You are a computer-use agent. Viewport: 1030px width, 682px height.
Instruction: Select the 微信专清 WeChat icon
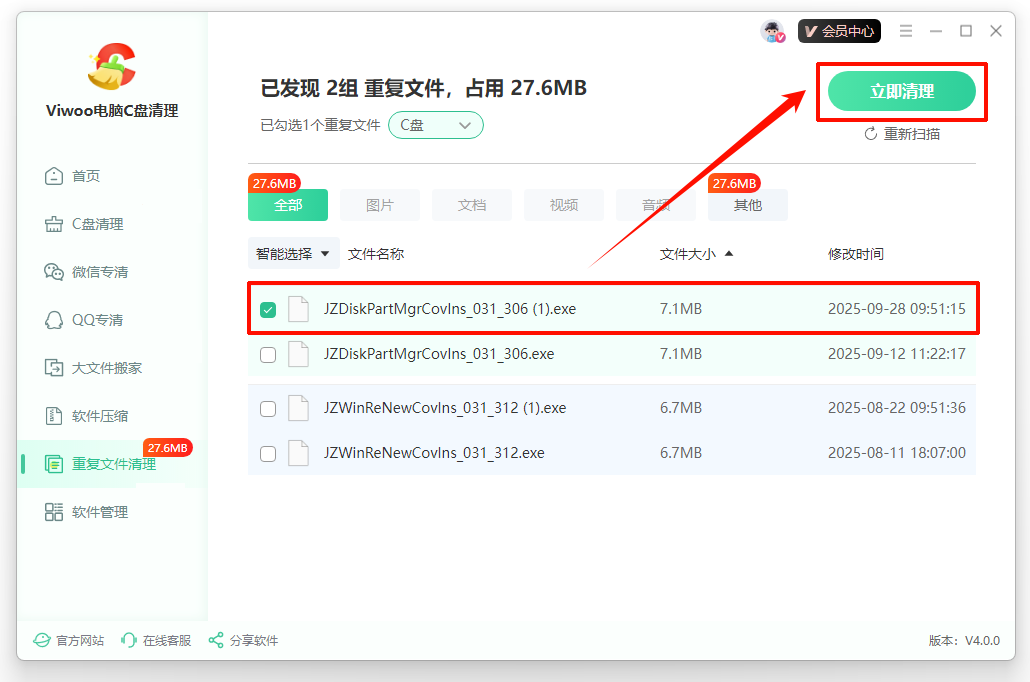click(x=54, y=272)
